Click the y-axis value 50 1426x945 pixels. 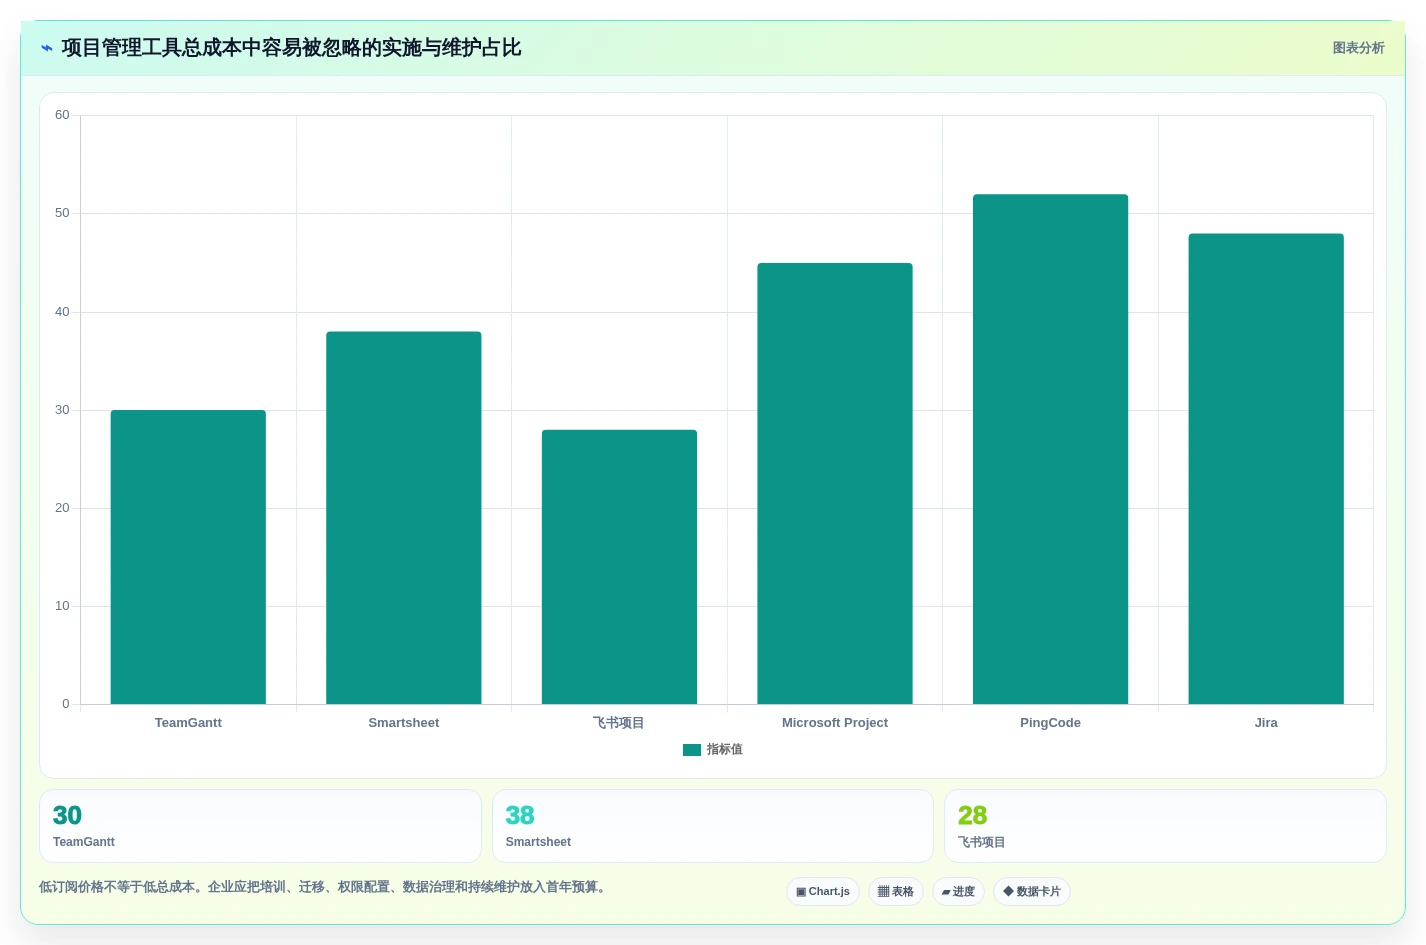coord(62,213)
